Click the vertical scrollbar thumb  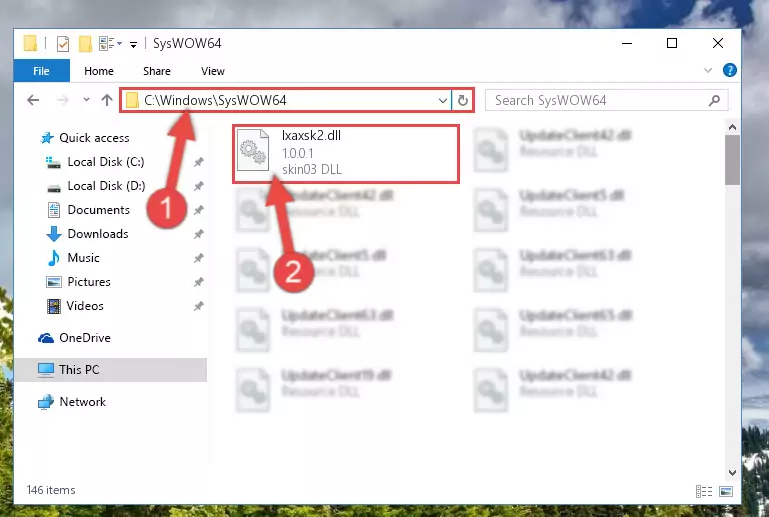coord(732,160)
